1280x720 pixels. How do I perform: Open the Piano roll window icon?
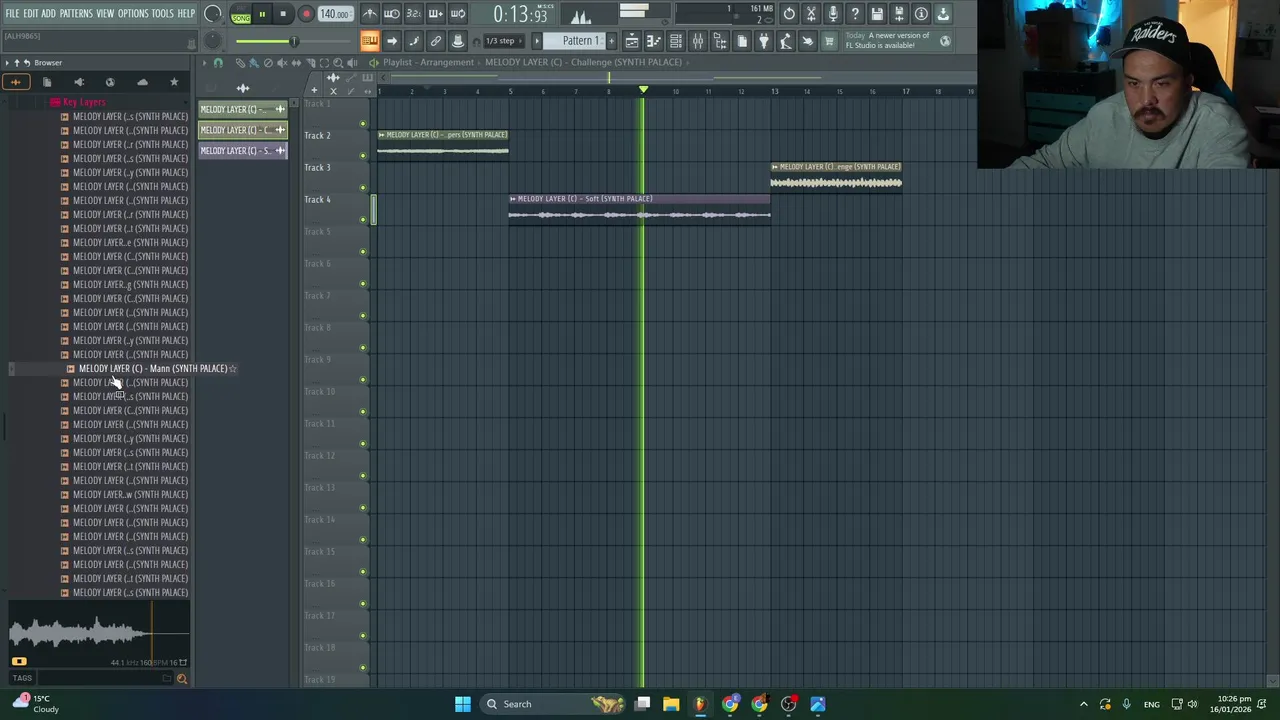tap(654, 41)
